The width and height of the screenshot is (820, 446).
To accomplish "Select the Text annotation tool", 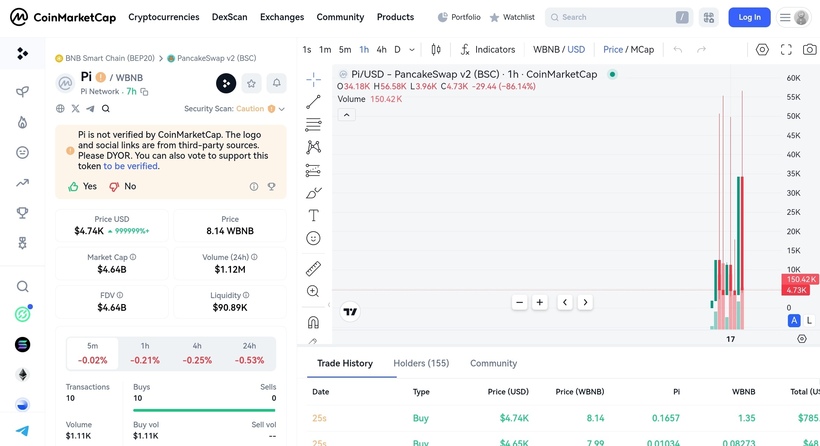I will (313, 215).
